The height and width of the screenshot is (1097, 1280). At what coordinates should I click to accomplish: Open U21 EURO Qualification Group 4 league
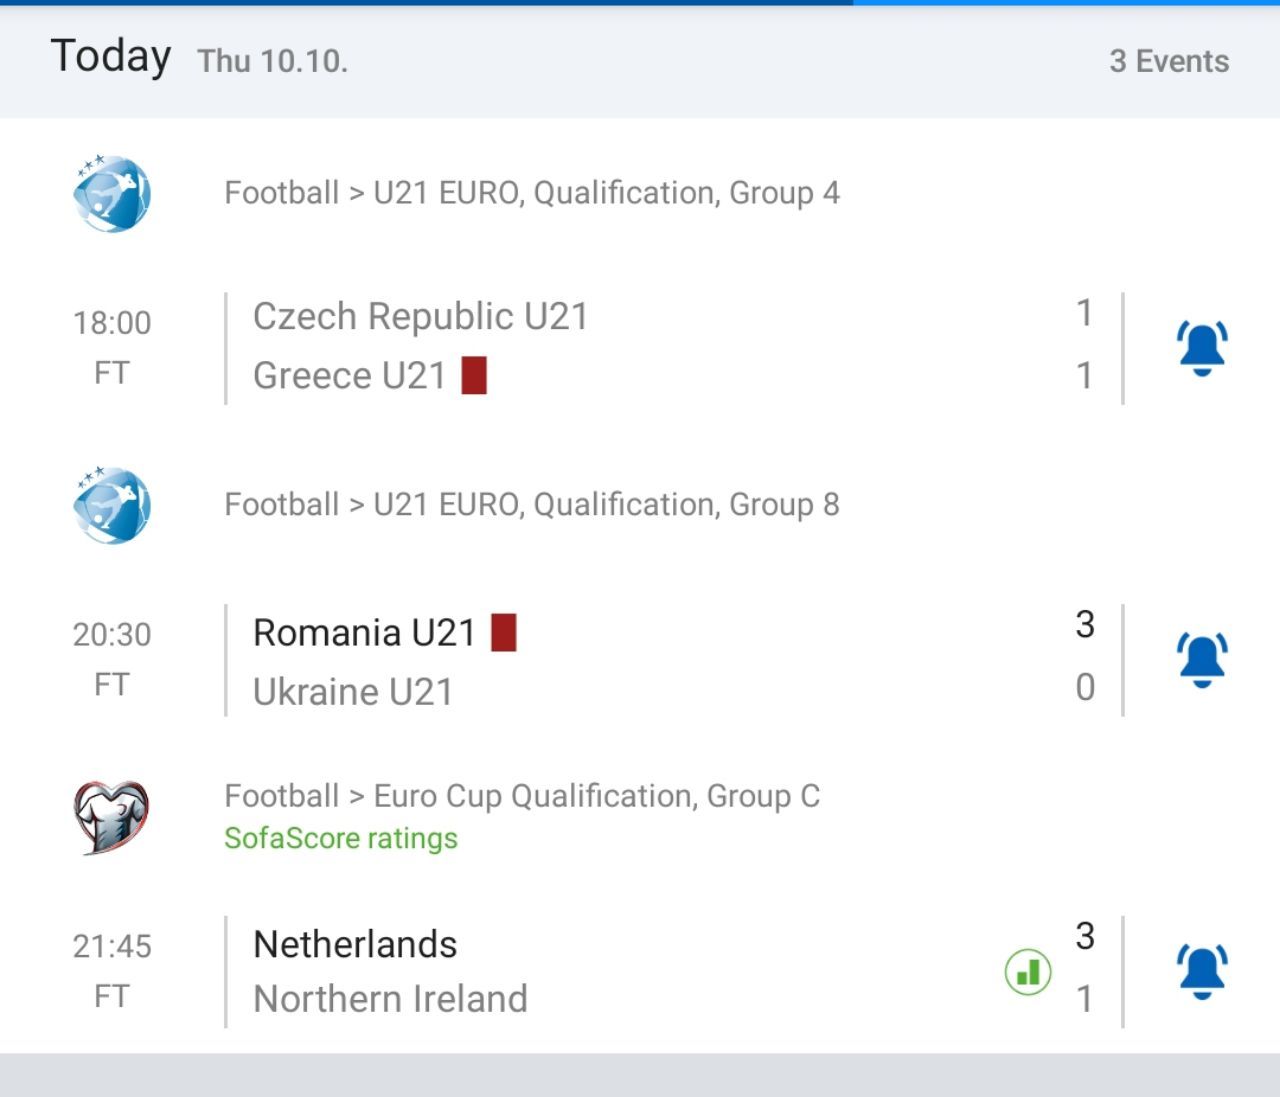pos(532,193)
